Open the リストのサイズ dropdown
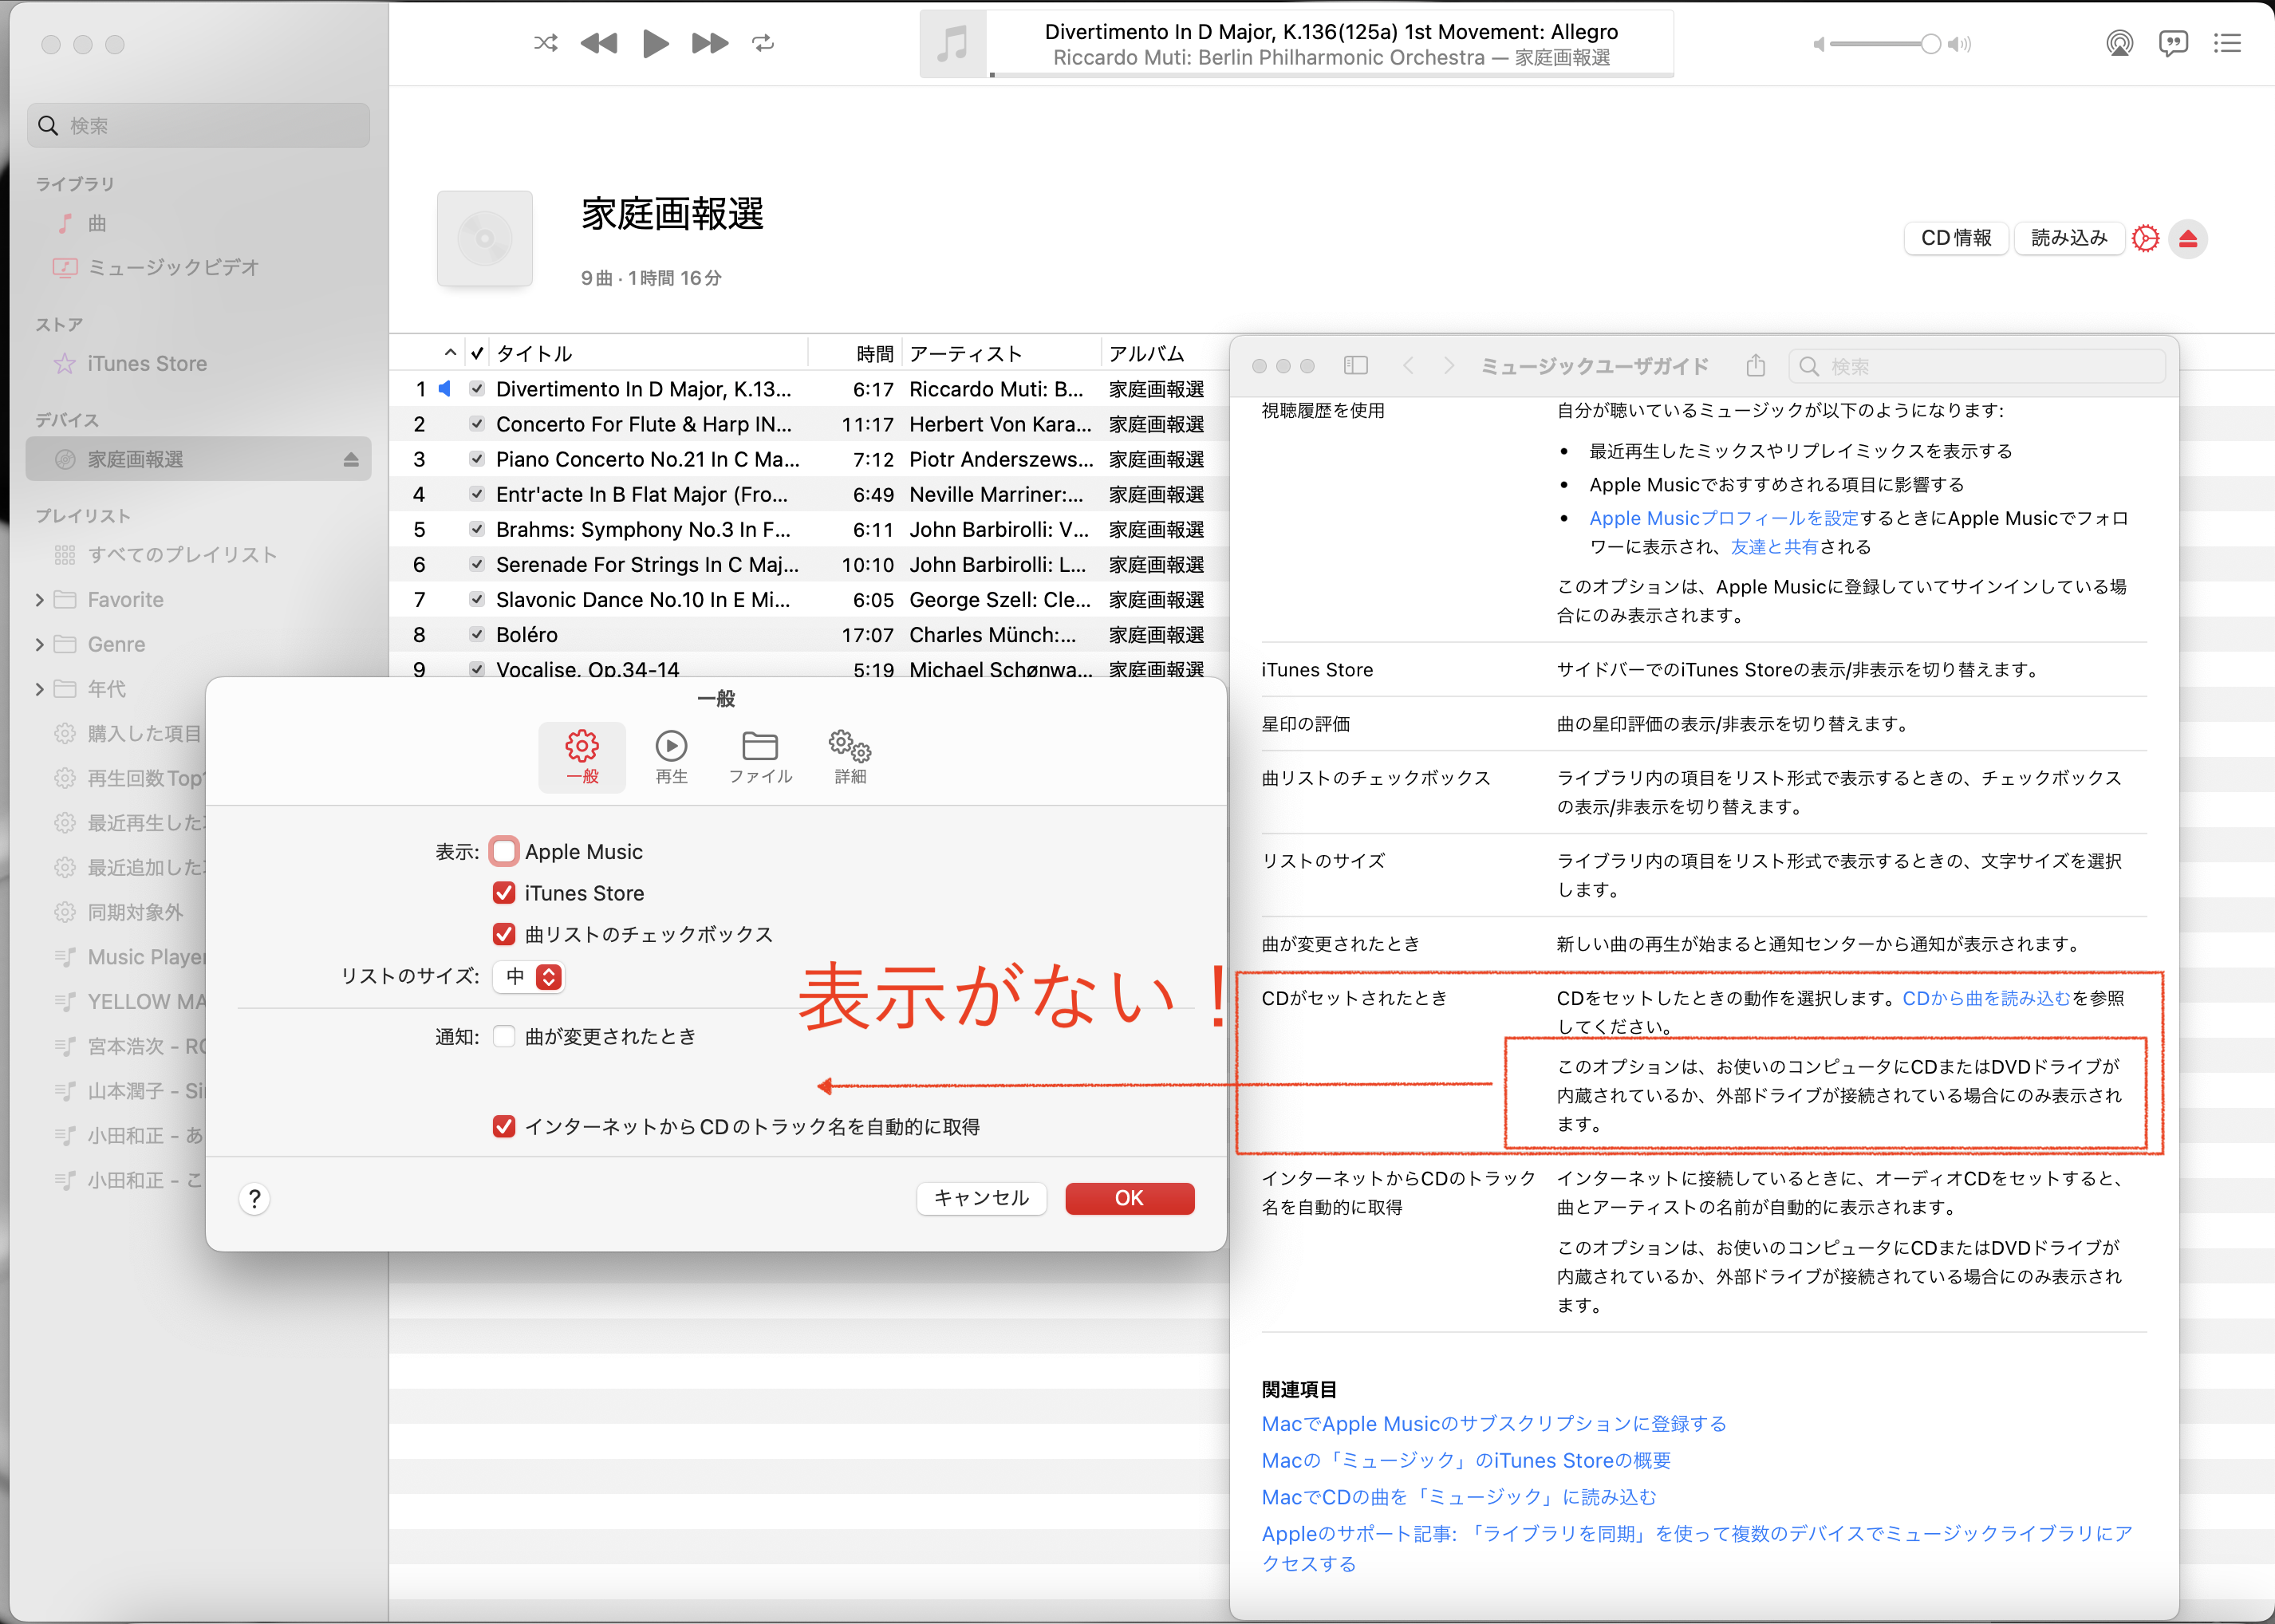Image resolution: width=2275 pixels, height=1624 pixels. click(x=529, y=977)
